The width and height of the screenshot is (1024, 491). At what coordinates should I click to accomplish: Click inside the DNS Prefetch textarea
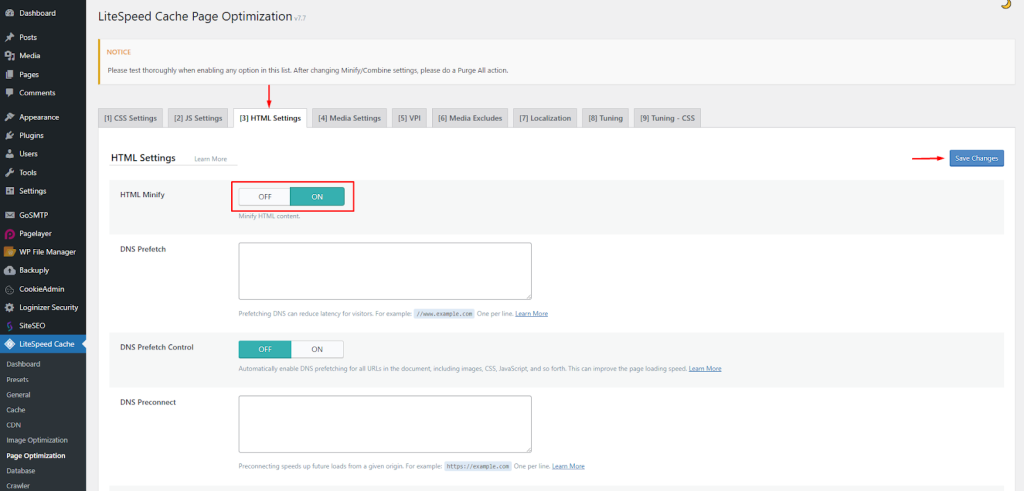click(385, 271)
